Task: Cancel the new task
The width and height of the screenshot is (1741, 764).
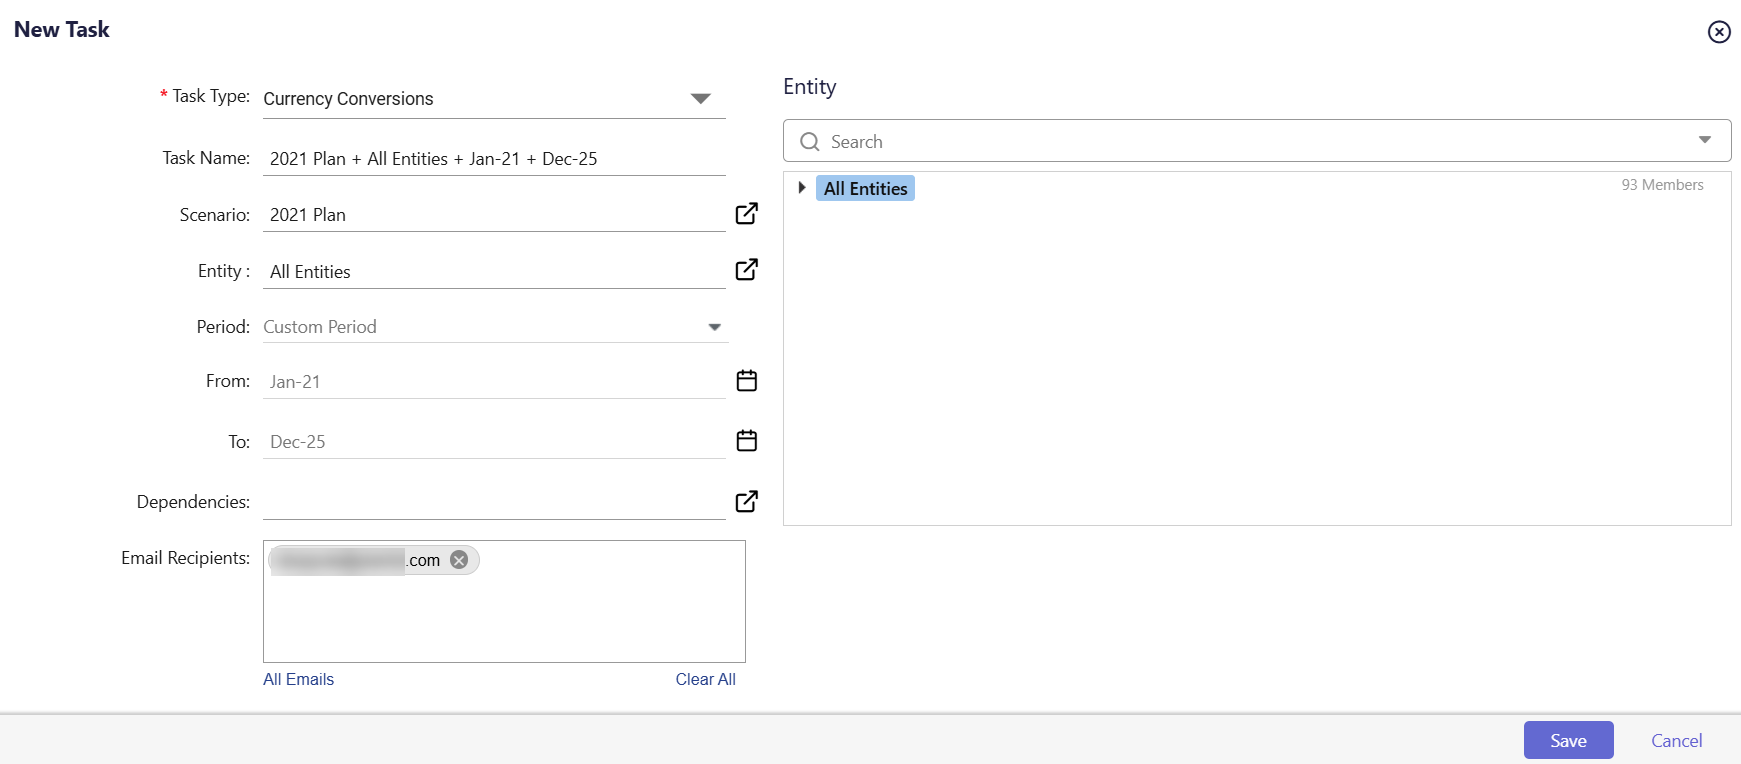Action: (x=1676, y=740)
